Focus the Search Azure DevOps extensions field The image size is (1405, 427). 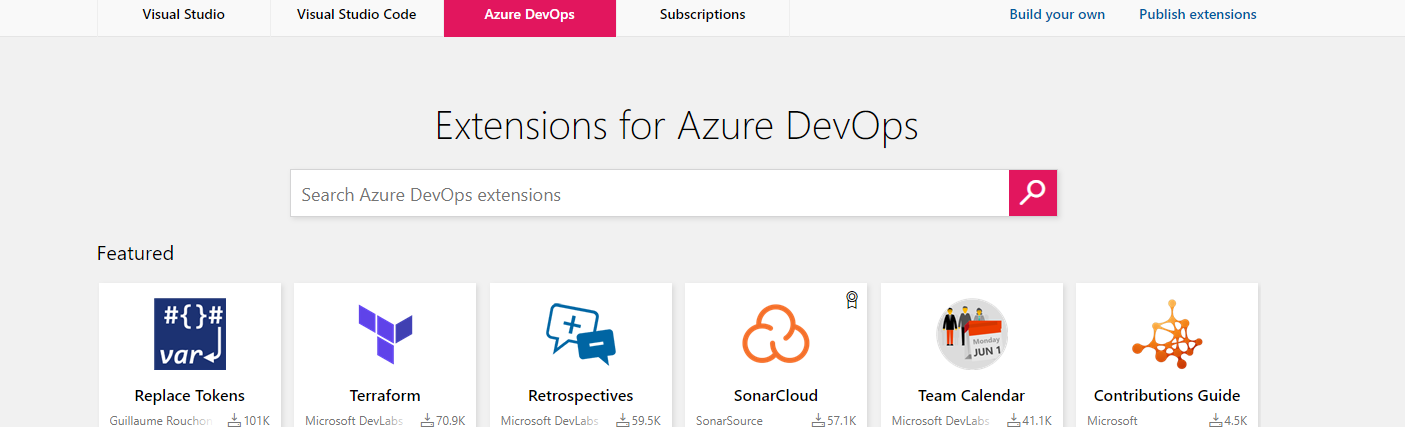pos(650,193)
